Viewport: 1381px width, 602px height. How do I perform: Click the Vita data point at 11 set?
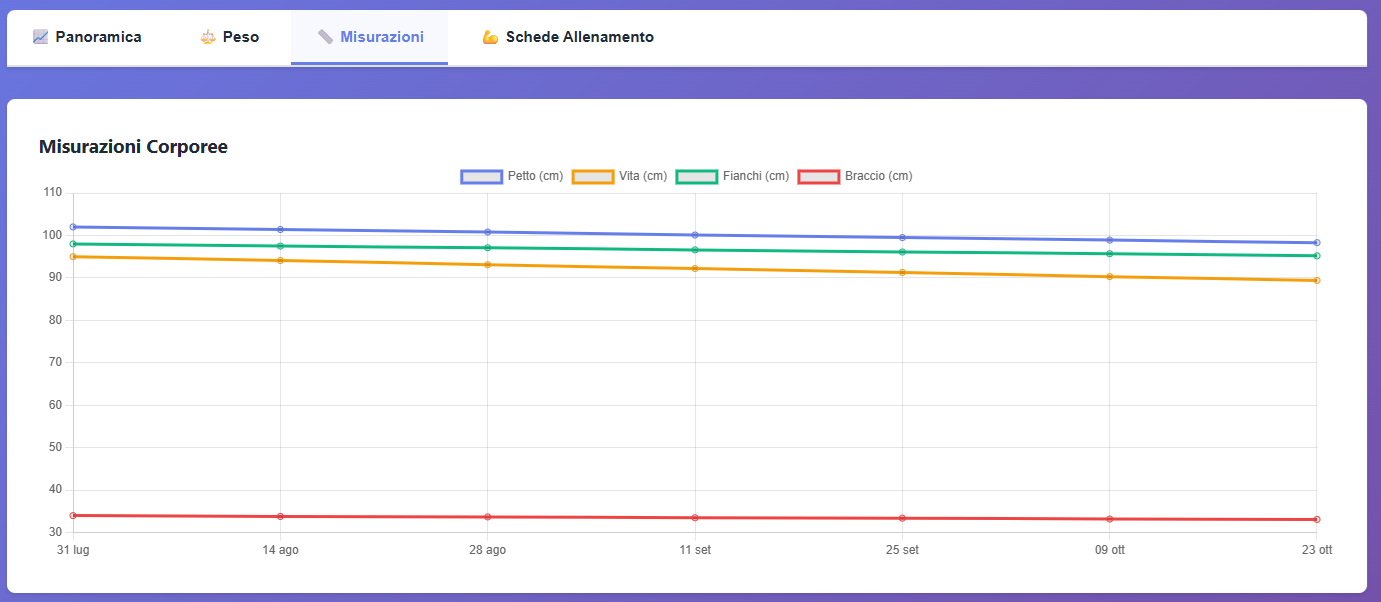(x=696, y=268)
